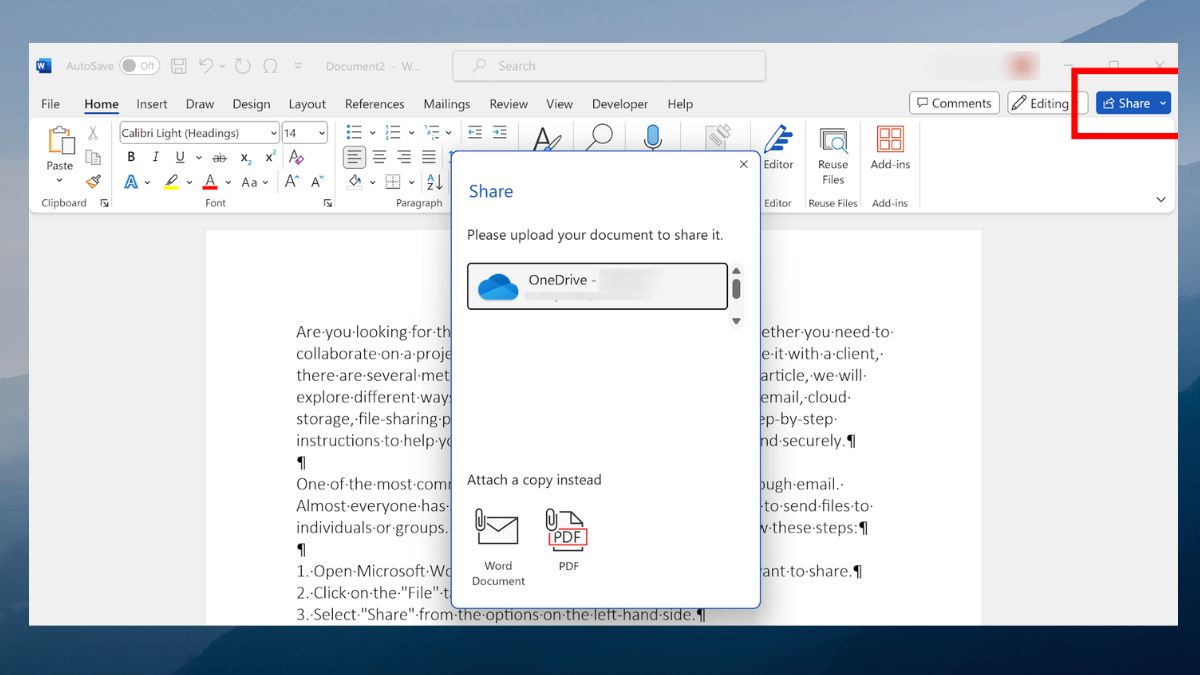Open the Add-ins gallery
1200x675 pixels.
coord(890,148)
